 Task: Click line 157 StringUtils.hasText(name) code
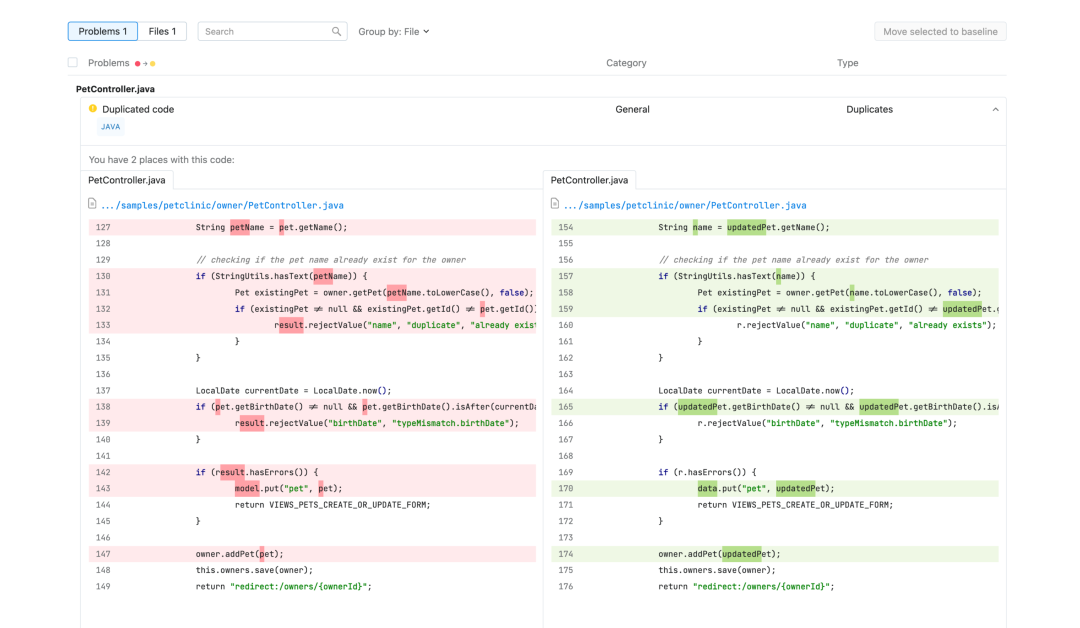[x=737, y=276]
